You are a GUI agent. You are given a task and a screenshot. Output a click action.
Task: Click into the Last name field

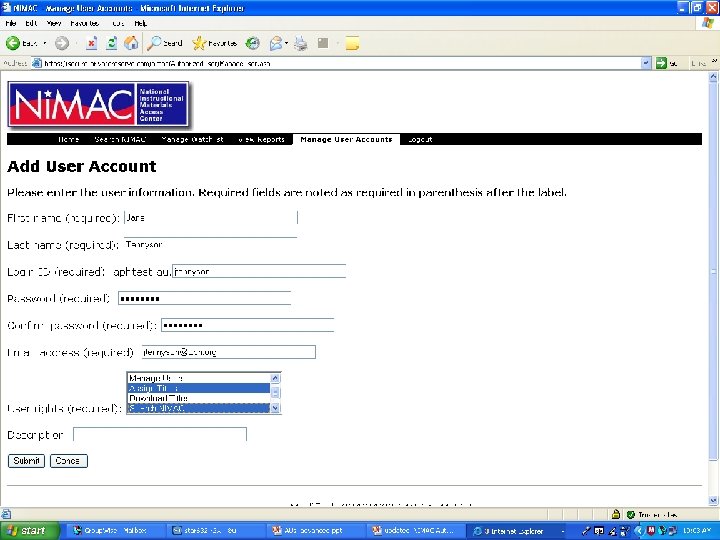(x=211, y=244)
